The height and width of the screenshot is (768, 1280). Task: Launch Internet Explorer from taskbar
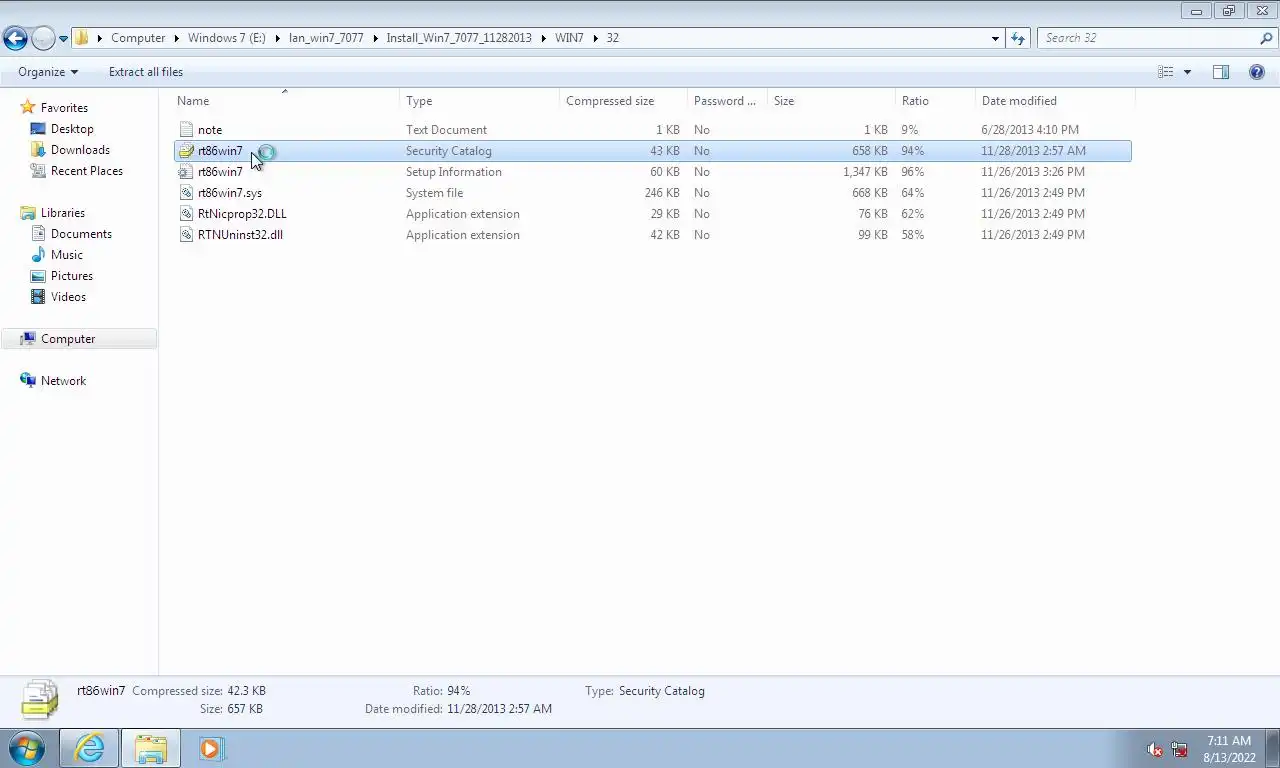click(x=89, y=748)
